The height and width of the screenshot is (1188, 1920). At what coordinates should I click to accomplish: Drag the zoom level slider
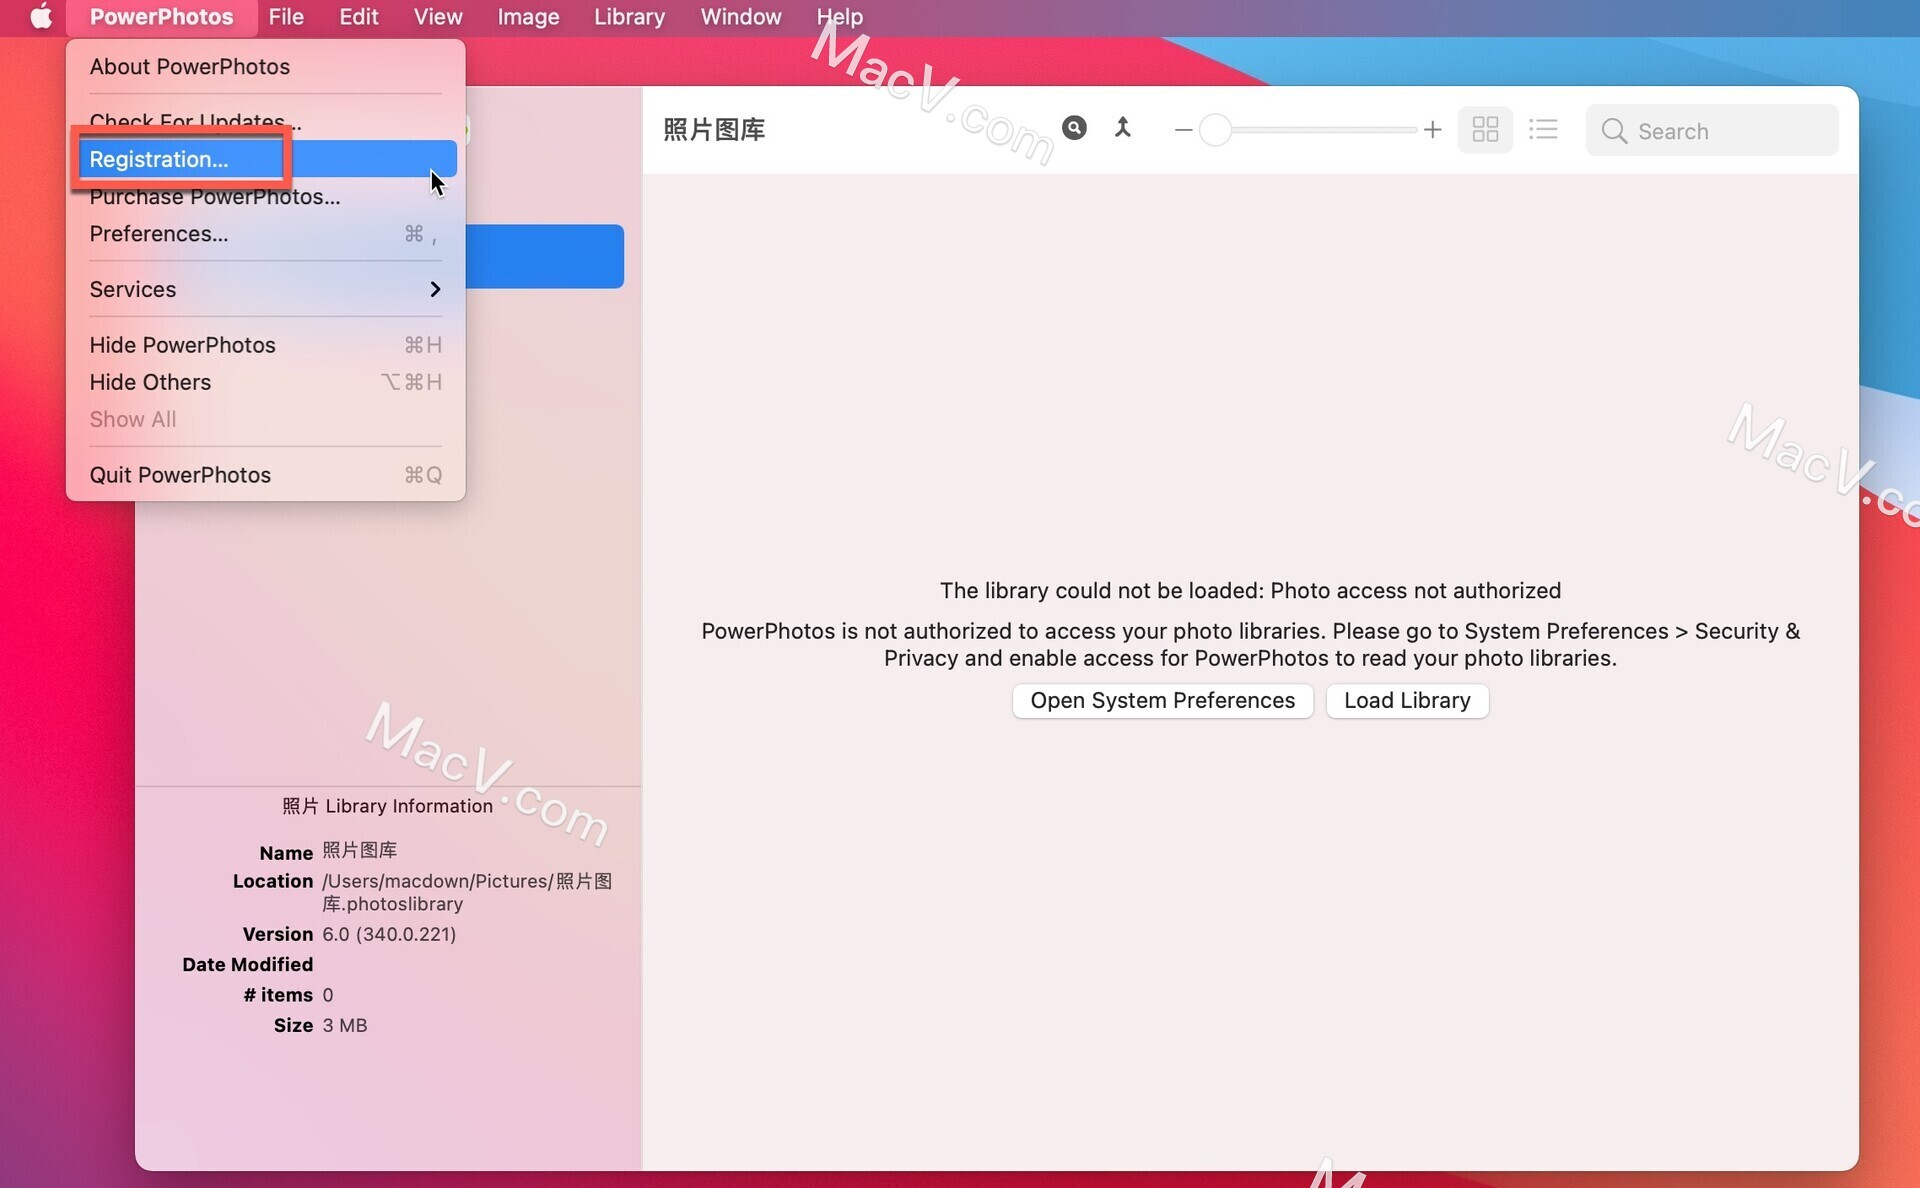click(x=1211, y=130)
